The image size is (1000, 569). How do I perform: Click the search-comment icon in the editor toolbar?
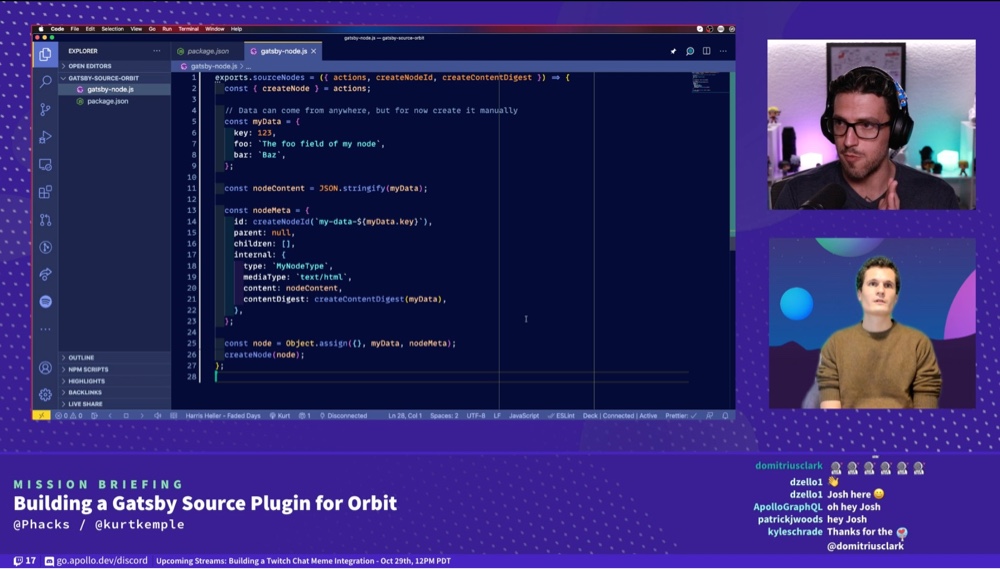click(689, 51)
